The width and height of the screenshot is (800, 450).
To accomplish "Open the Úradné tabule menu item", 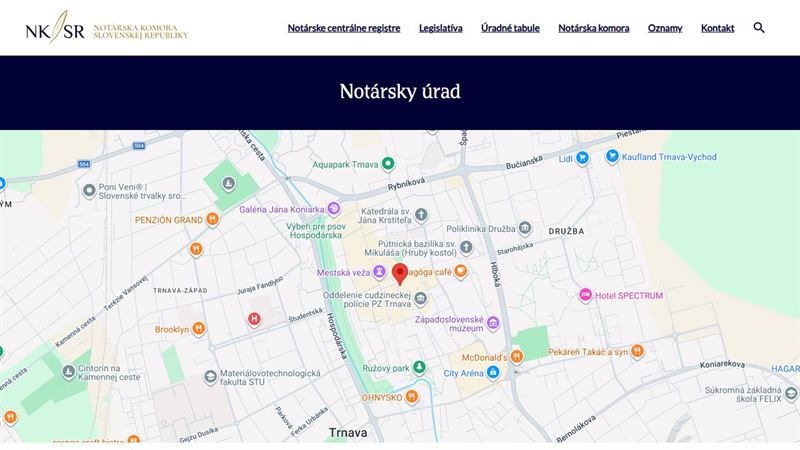I will pos(510,28).
